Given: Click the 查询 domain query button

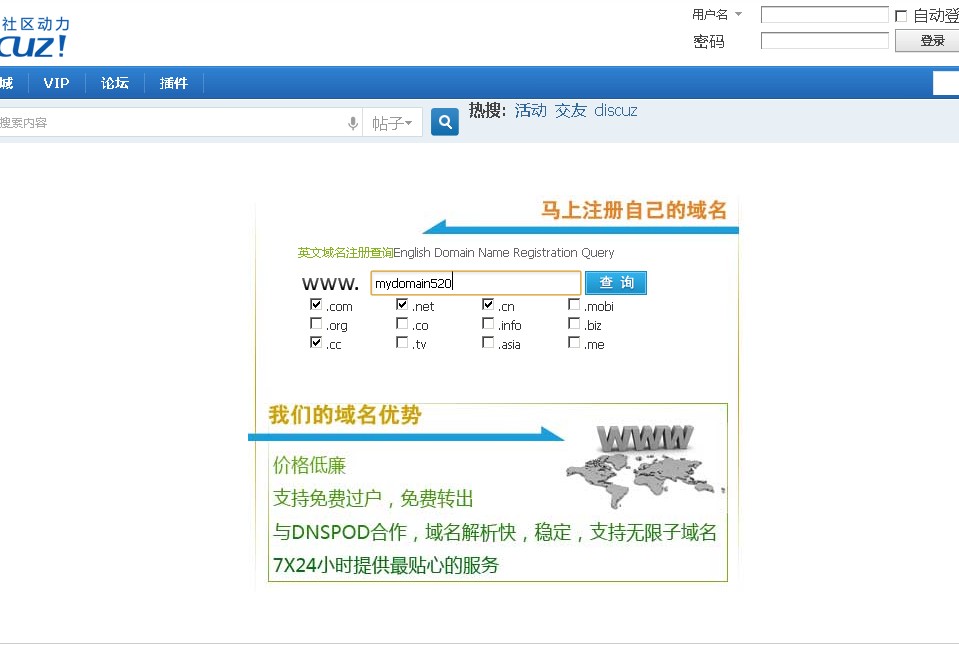Looking at the screenshot, I should 616,282.
